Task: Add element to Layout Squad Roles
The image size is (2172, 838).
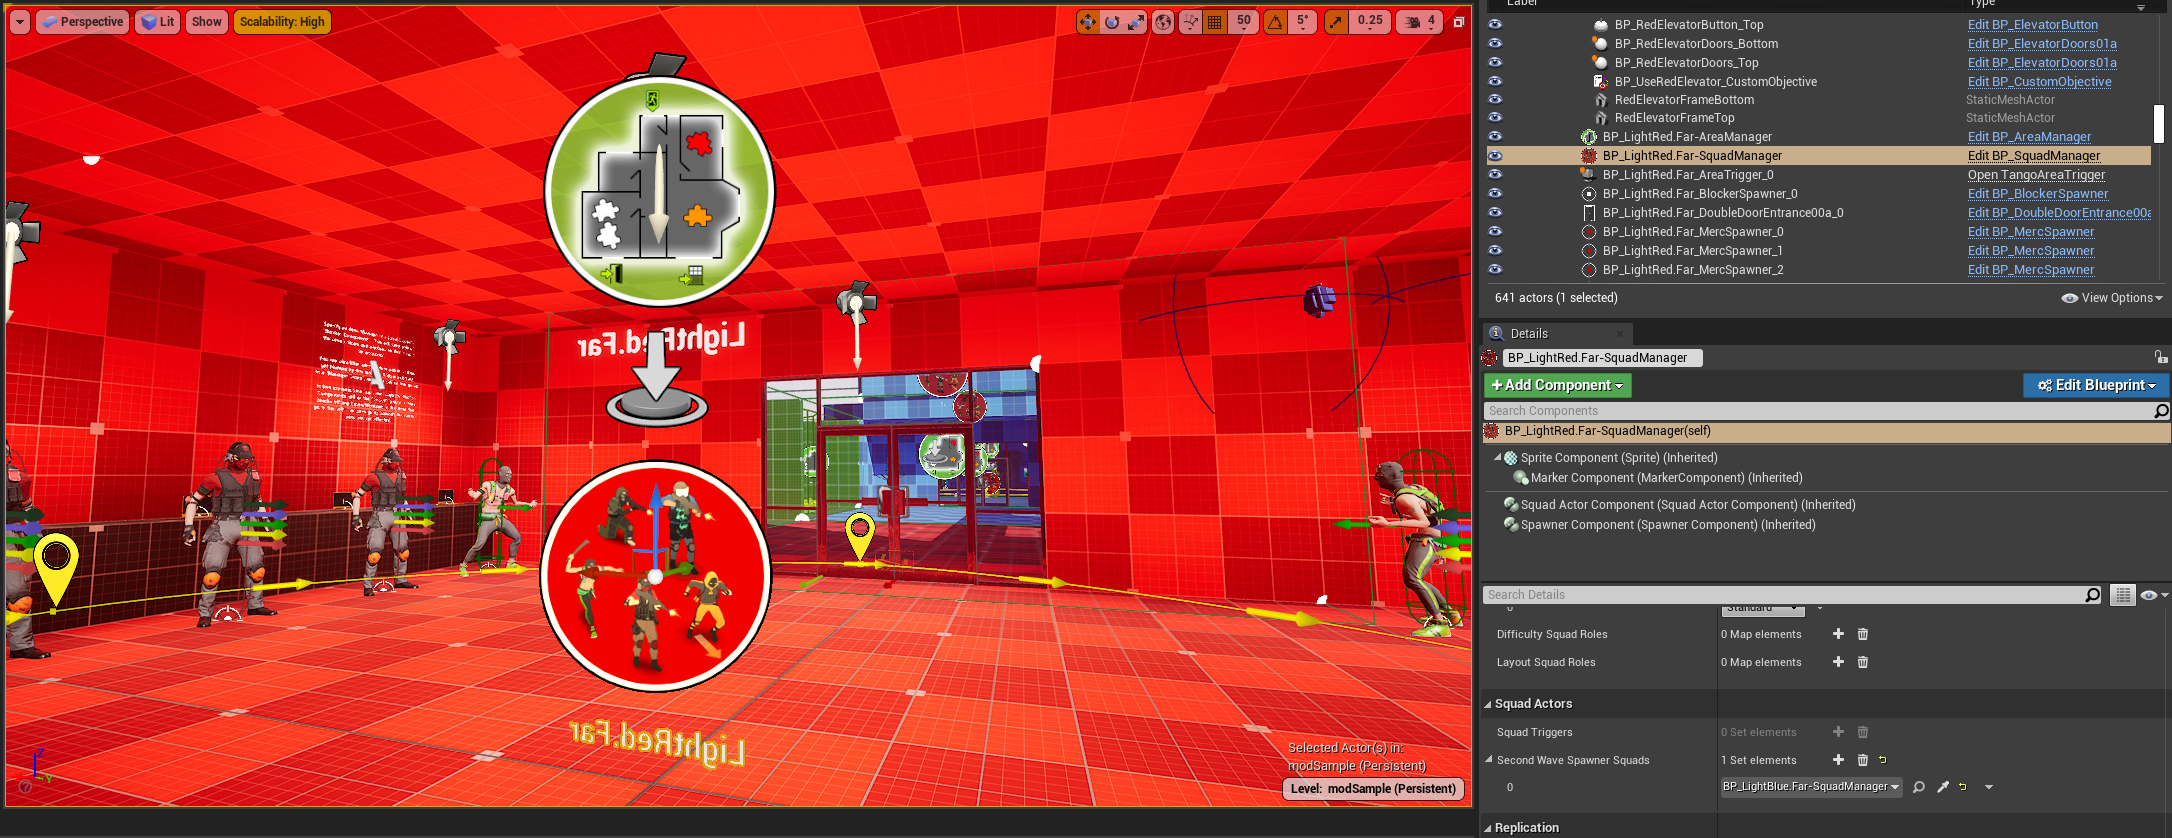Action: [x=1838, y=662]
